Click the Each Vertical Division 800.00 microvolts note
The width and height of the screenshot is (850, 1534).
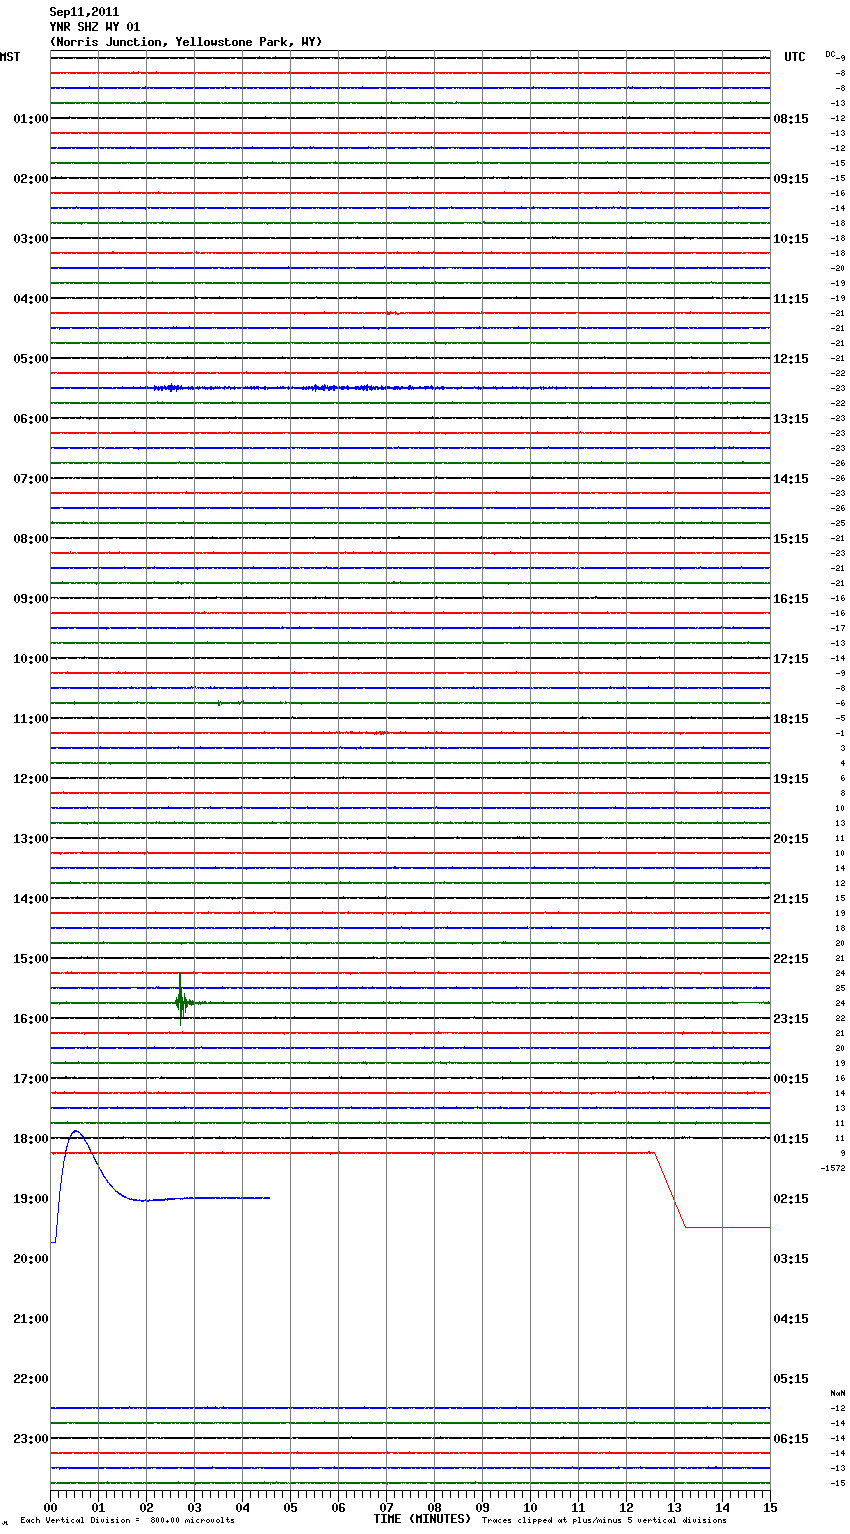[128, 1520]
